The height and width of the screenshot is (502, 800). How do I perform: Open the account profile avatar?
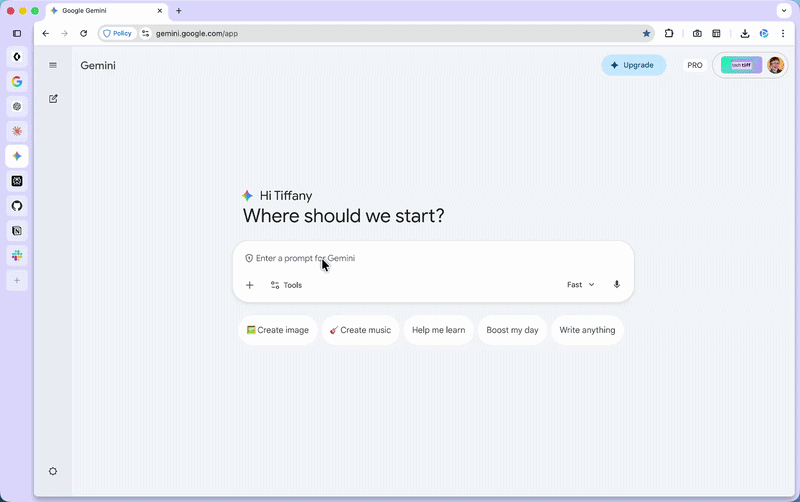click(776, 65)
